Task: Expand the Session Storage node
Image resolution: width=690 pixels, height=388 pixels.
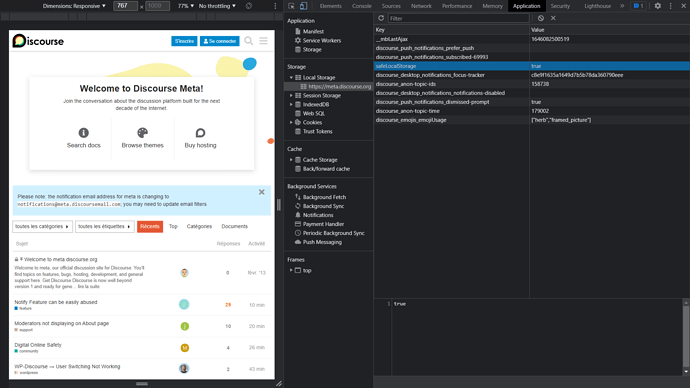Action: coord(291,95)
